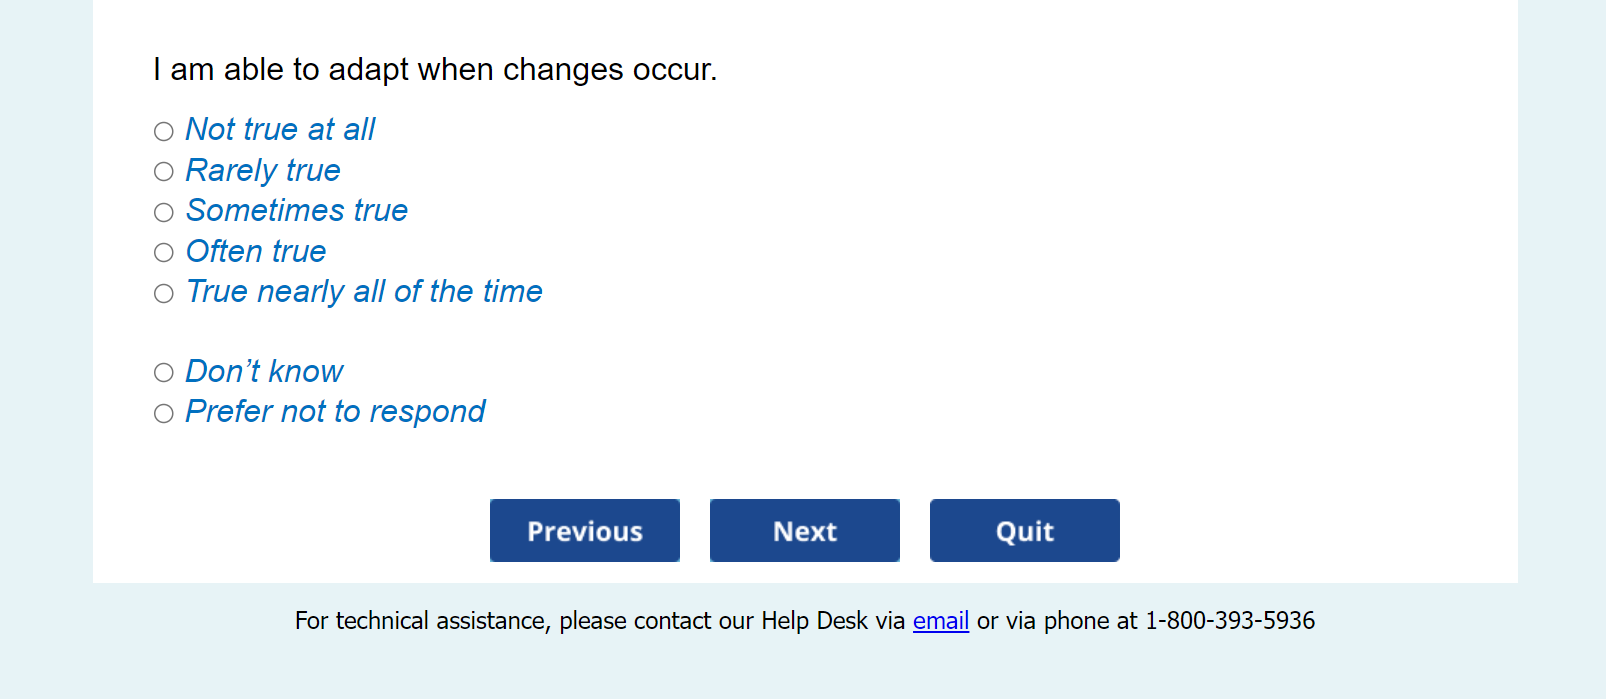
Task: Go back with the Previous button
Action: 585,531
